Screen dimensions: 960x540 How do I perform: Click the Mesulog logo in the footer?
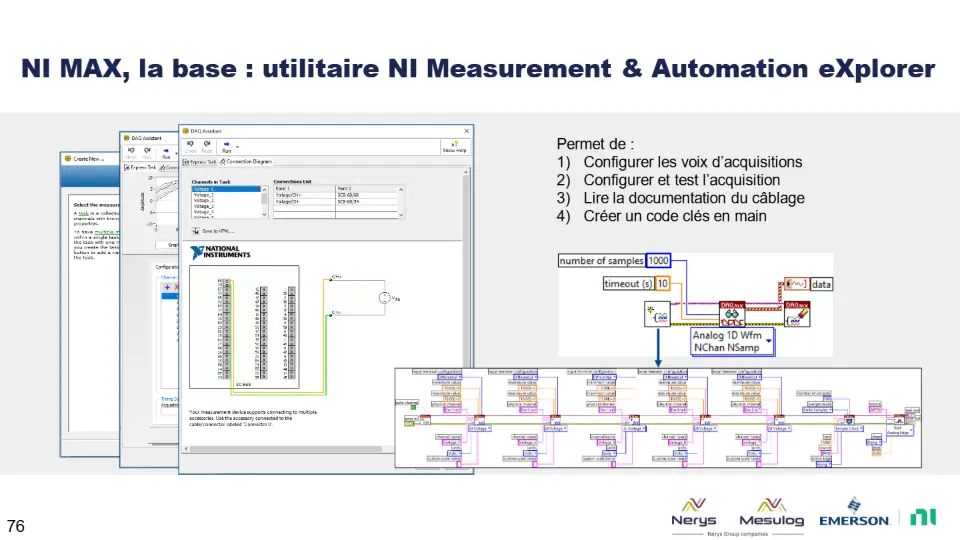771,512
